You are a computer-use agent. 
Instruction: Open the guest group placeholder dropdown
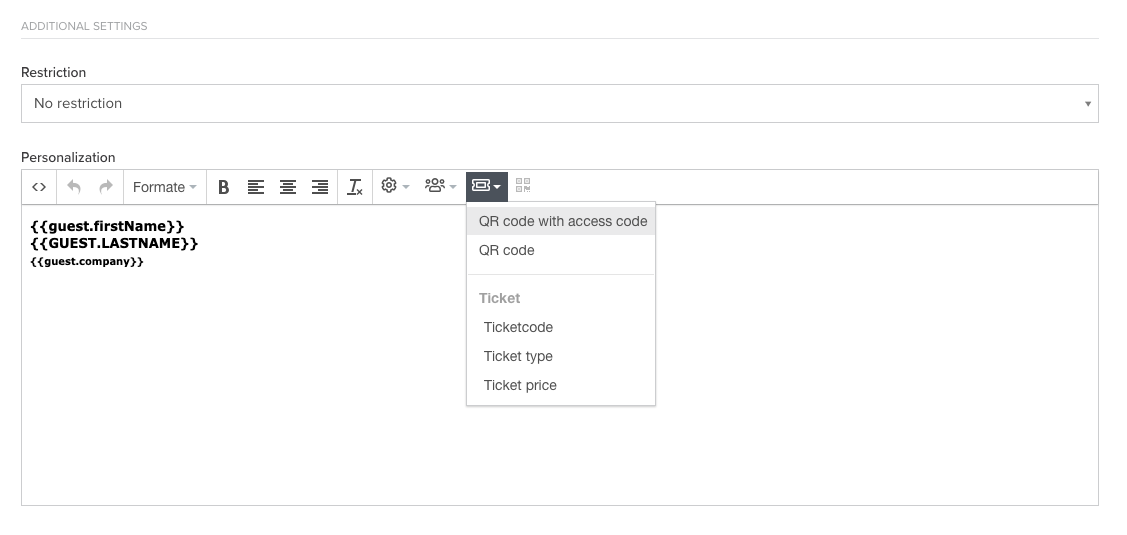tap(440, 186)
